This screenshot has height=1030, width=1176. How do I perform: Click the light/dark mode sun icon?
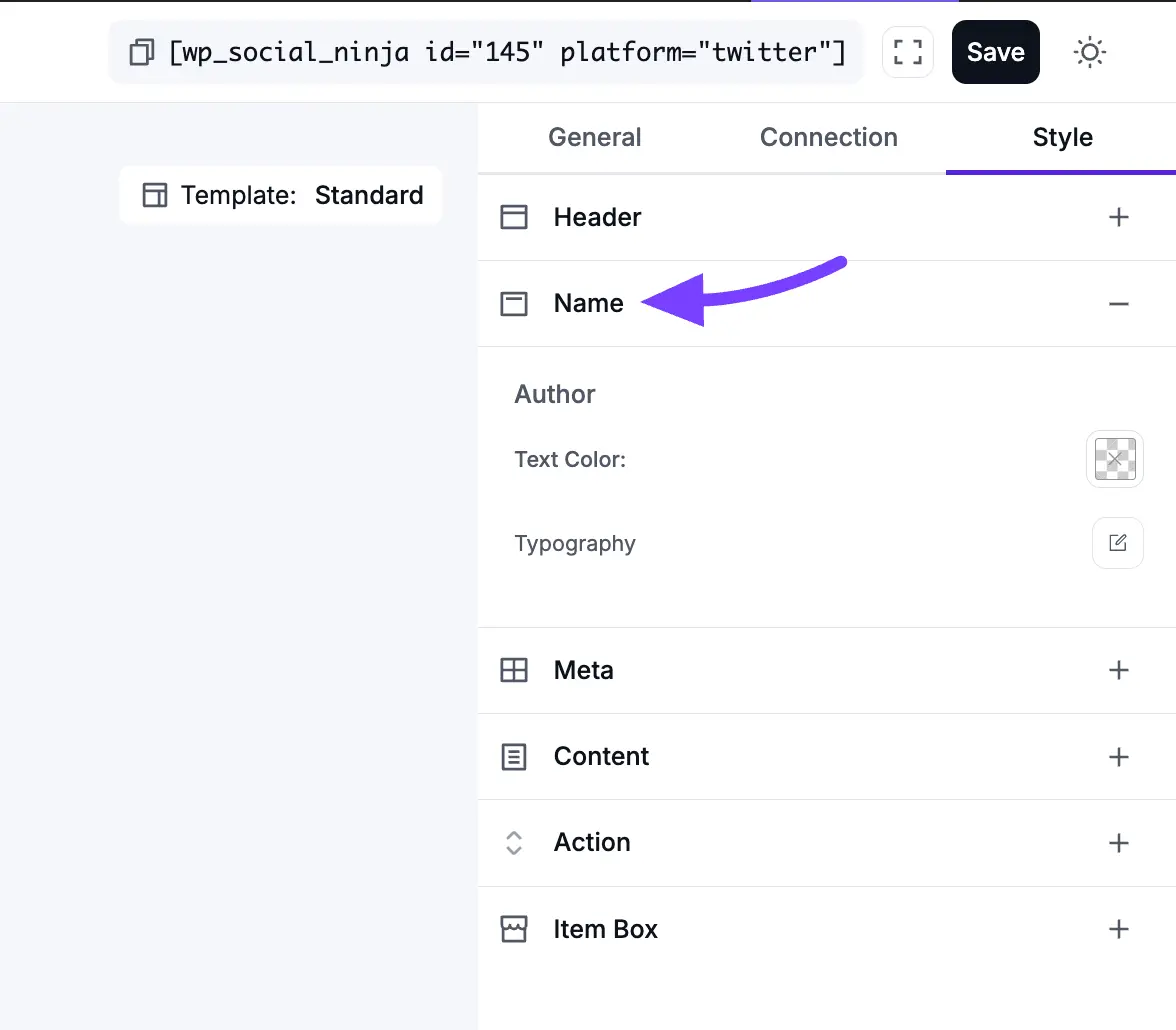1089,52
